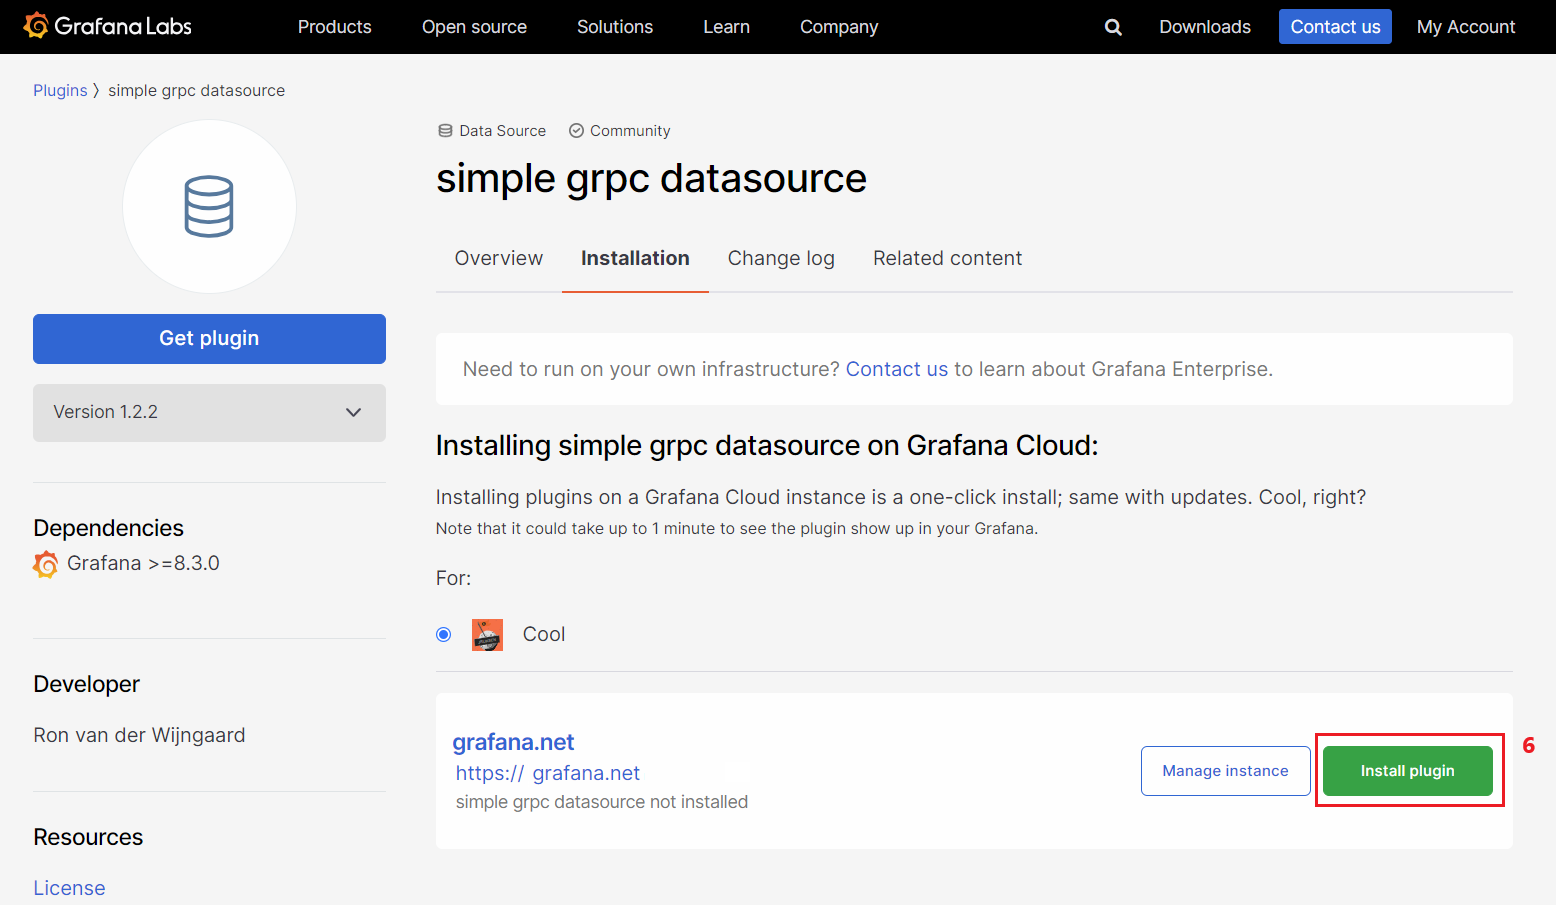Screen dimensions: 1556x905
Task: Click 'simple grpc datasource' breadcrumb text
Action: (x=196, y=90)
